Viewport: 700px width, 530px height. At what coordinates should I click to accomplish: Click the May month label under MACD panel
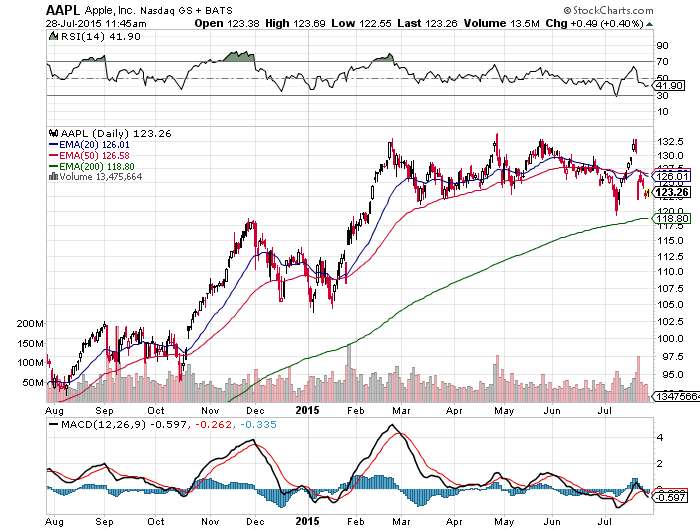pyautogui.click(x=504, y=522)
